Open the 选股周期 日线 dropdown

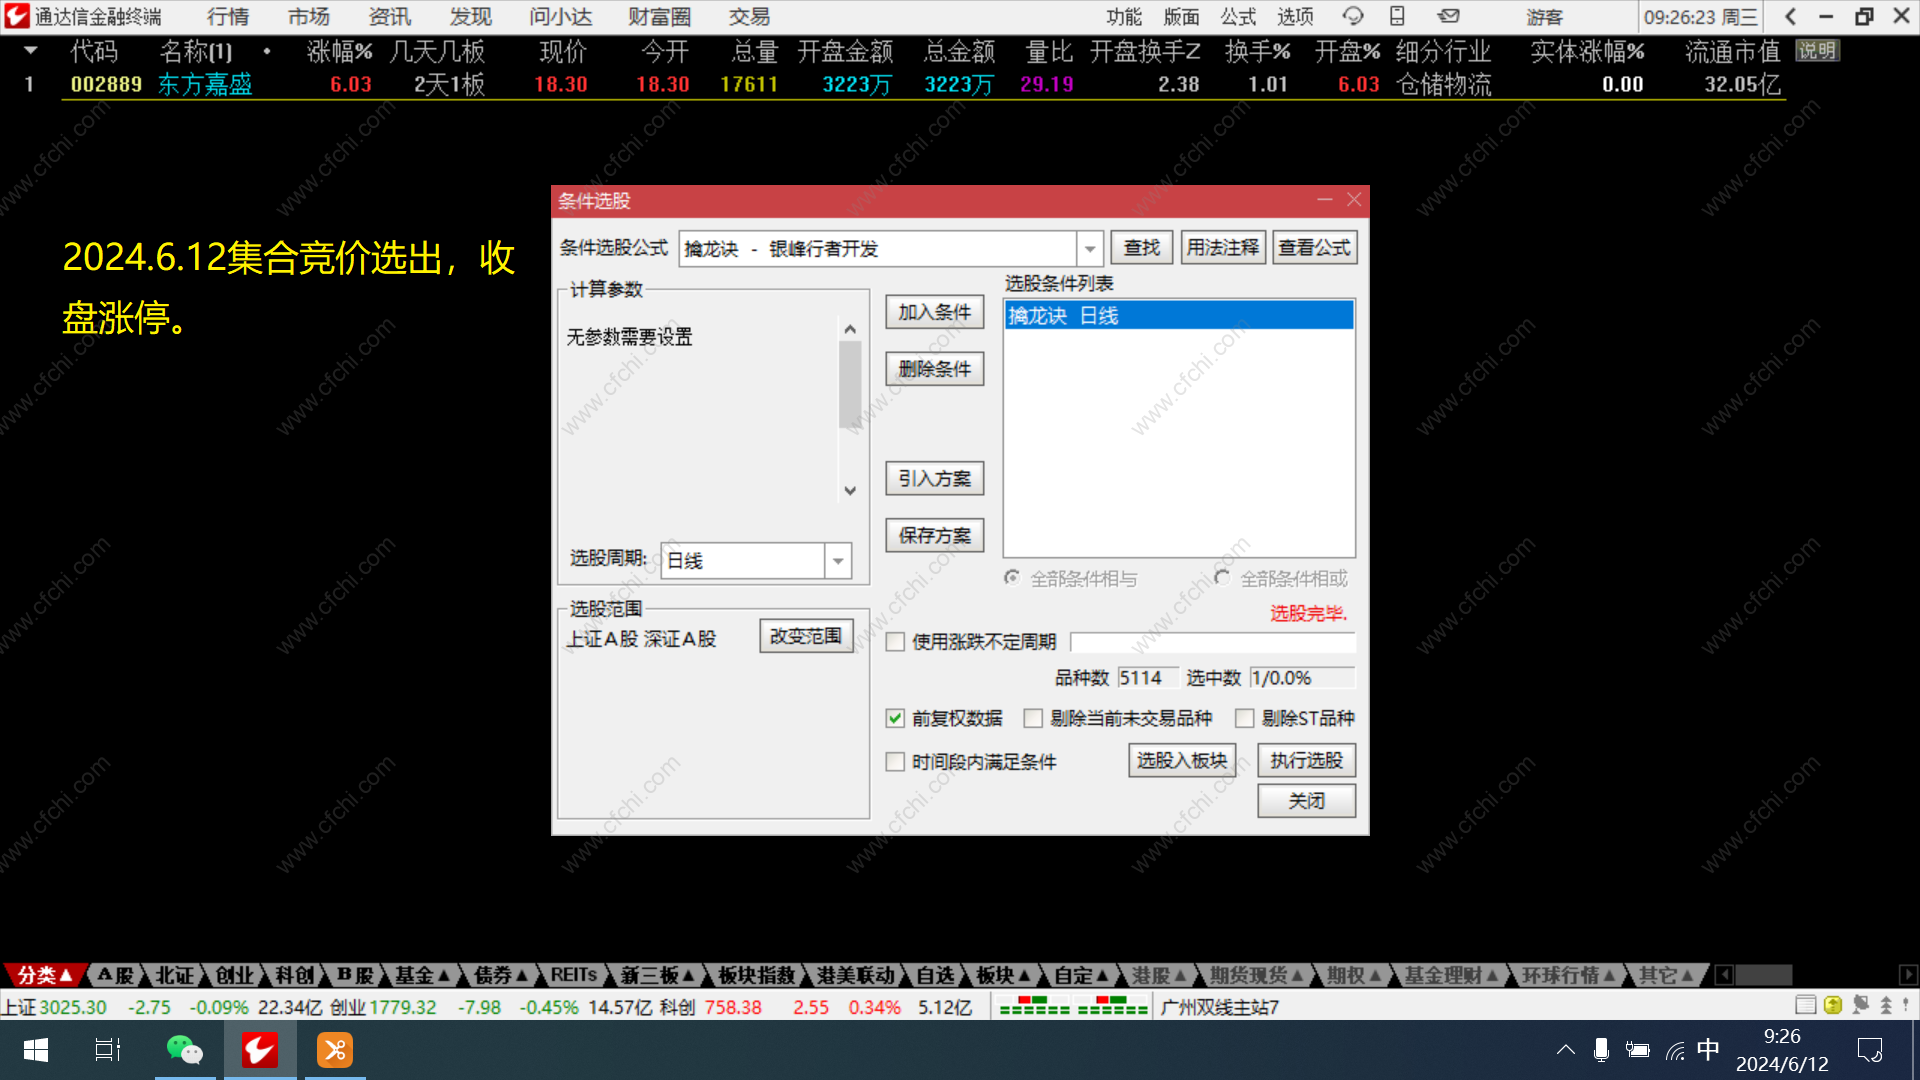838,561
